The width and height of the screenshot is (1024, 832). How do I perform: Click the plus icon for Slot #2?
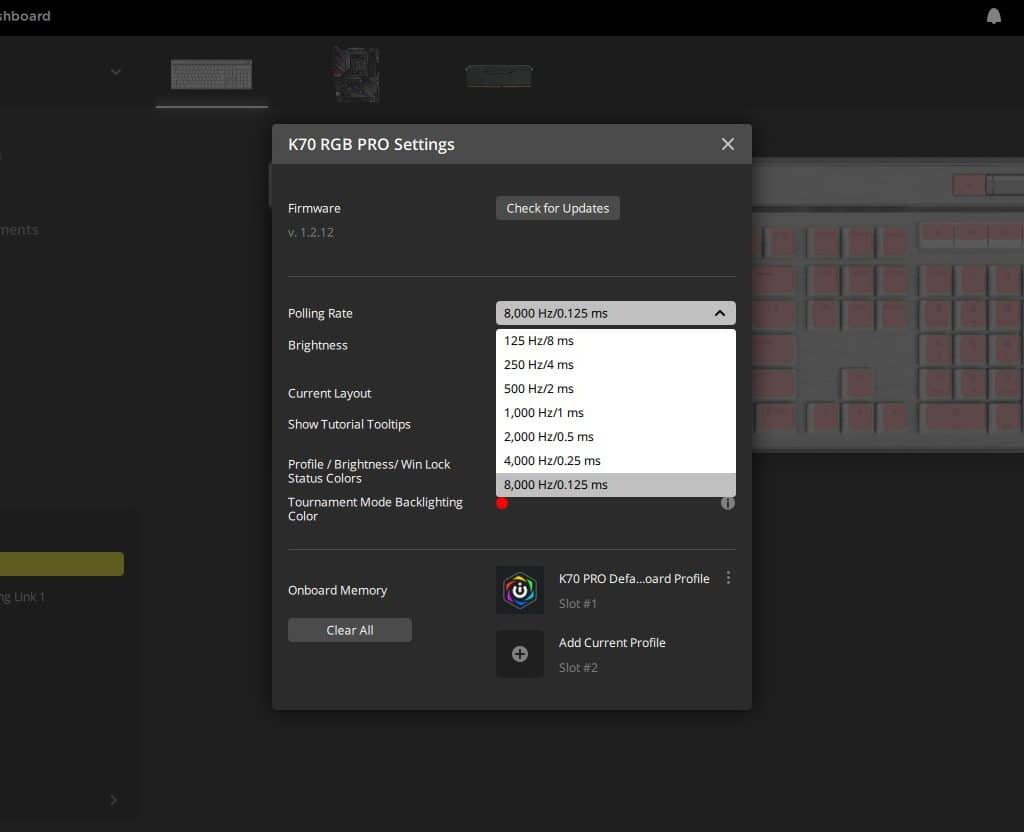[x=520, y=654]
